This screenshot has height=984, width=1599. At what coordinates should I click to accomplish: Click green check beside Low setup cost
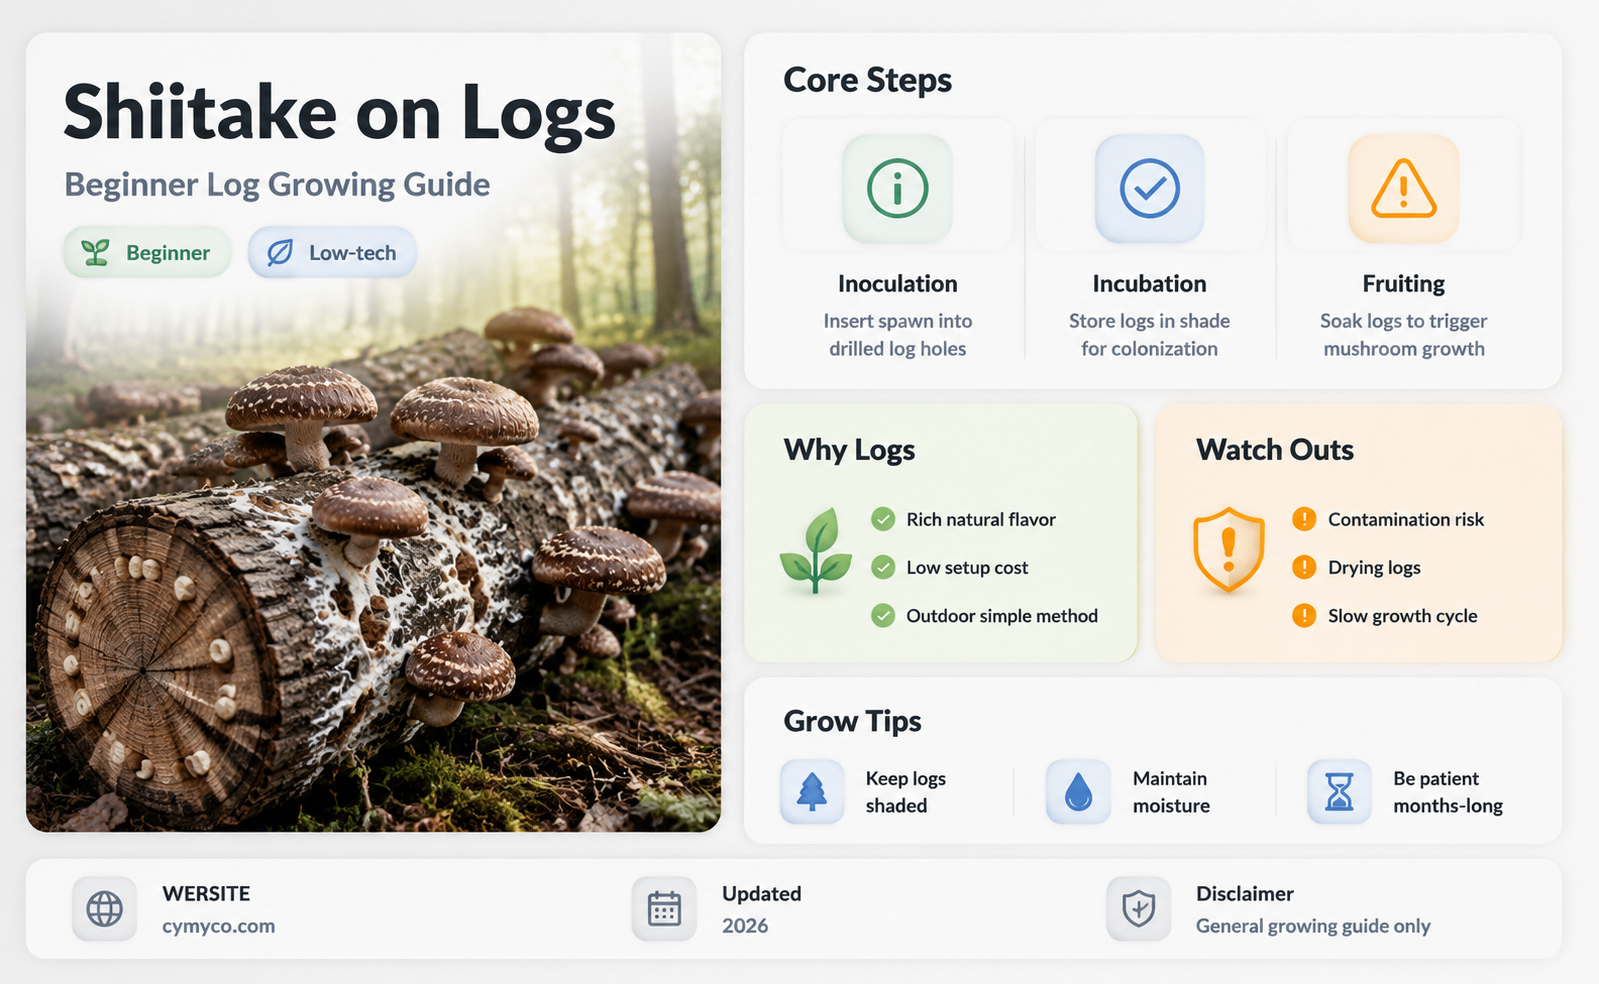pyautogui.click(x=883, y=568)
